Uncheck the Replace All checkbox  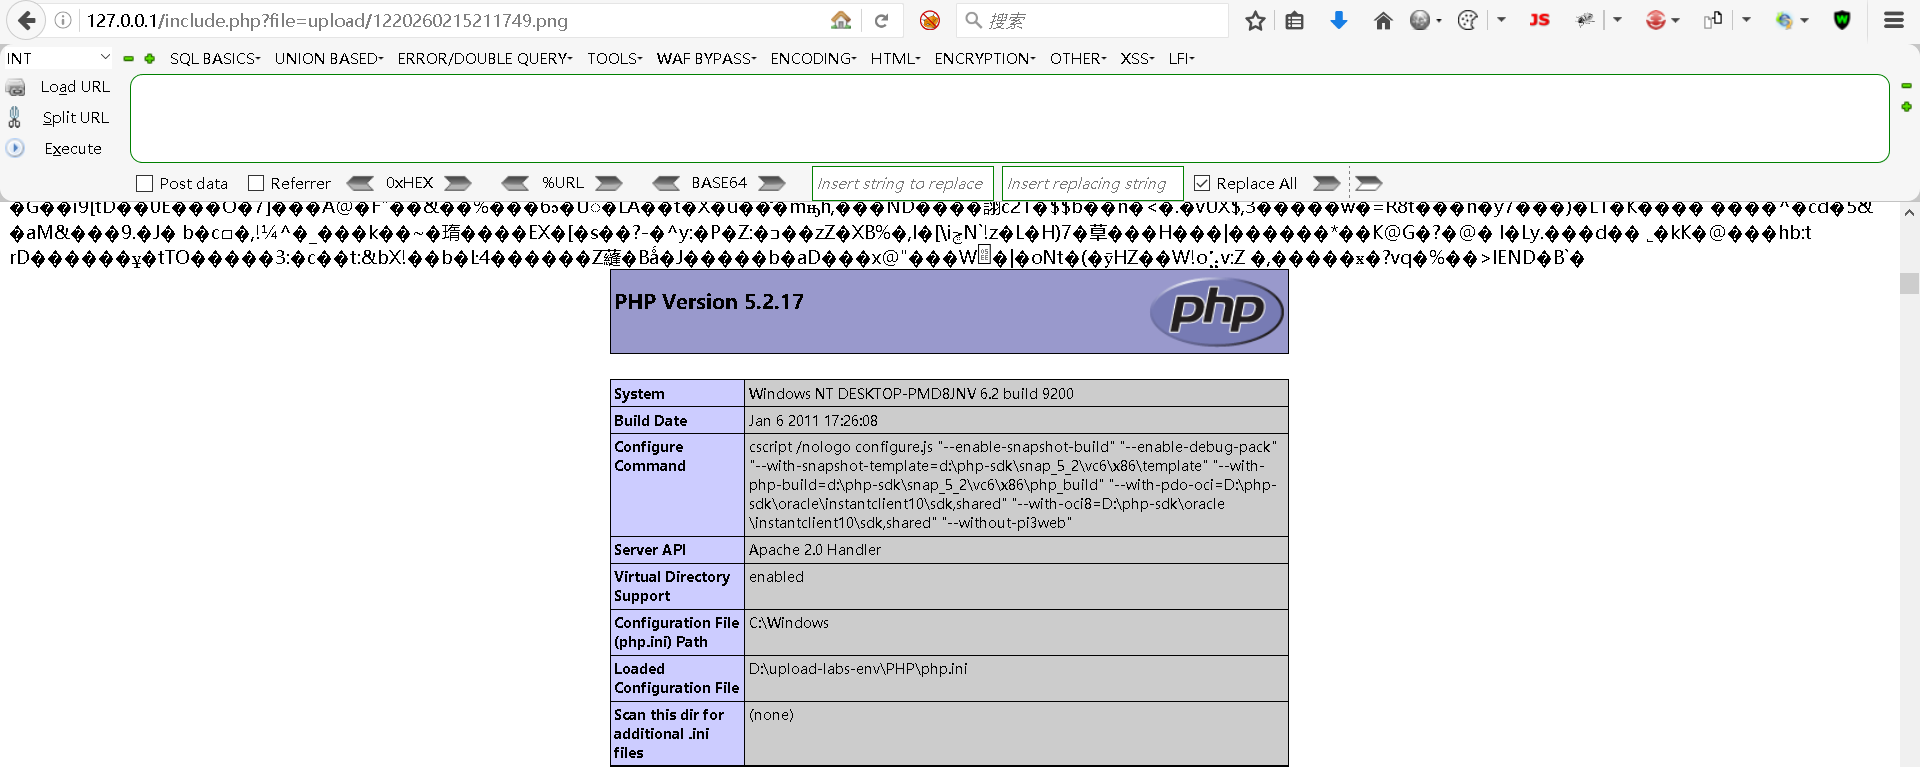pos(1202,183)
